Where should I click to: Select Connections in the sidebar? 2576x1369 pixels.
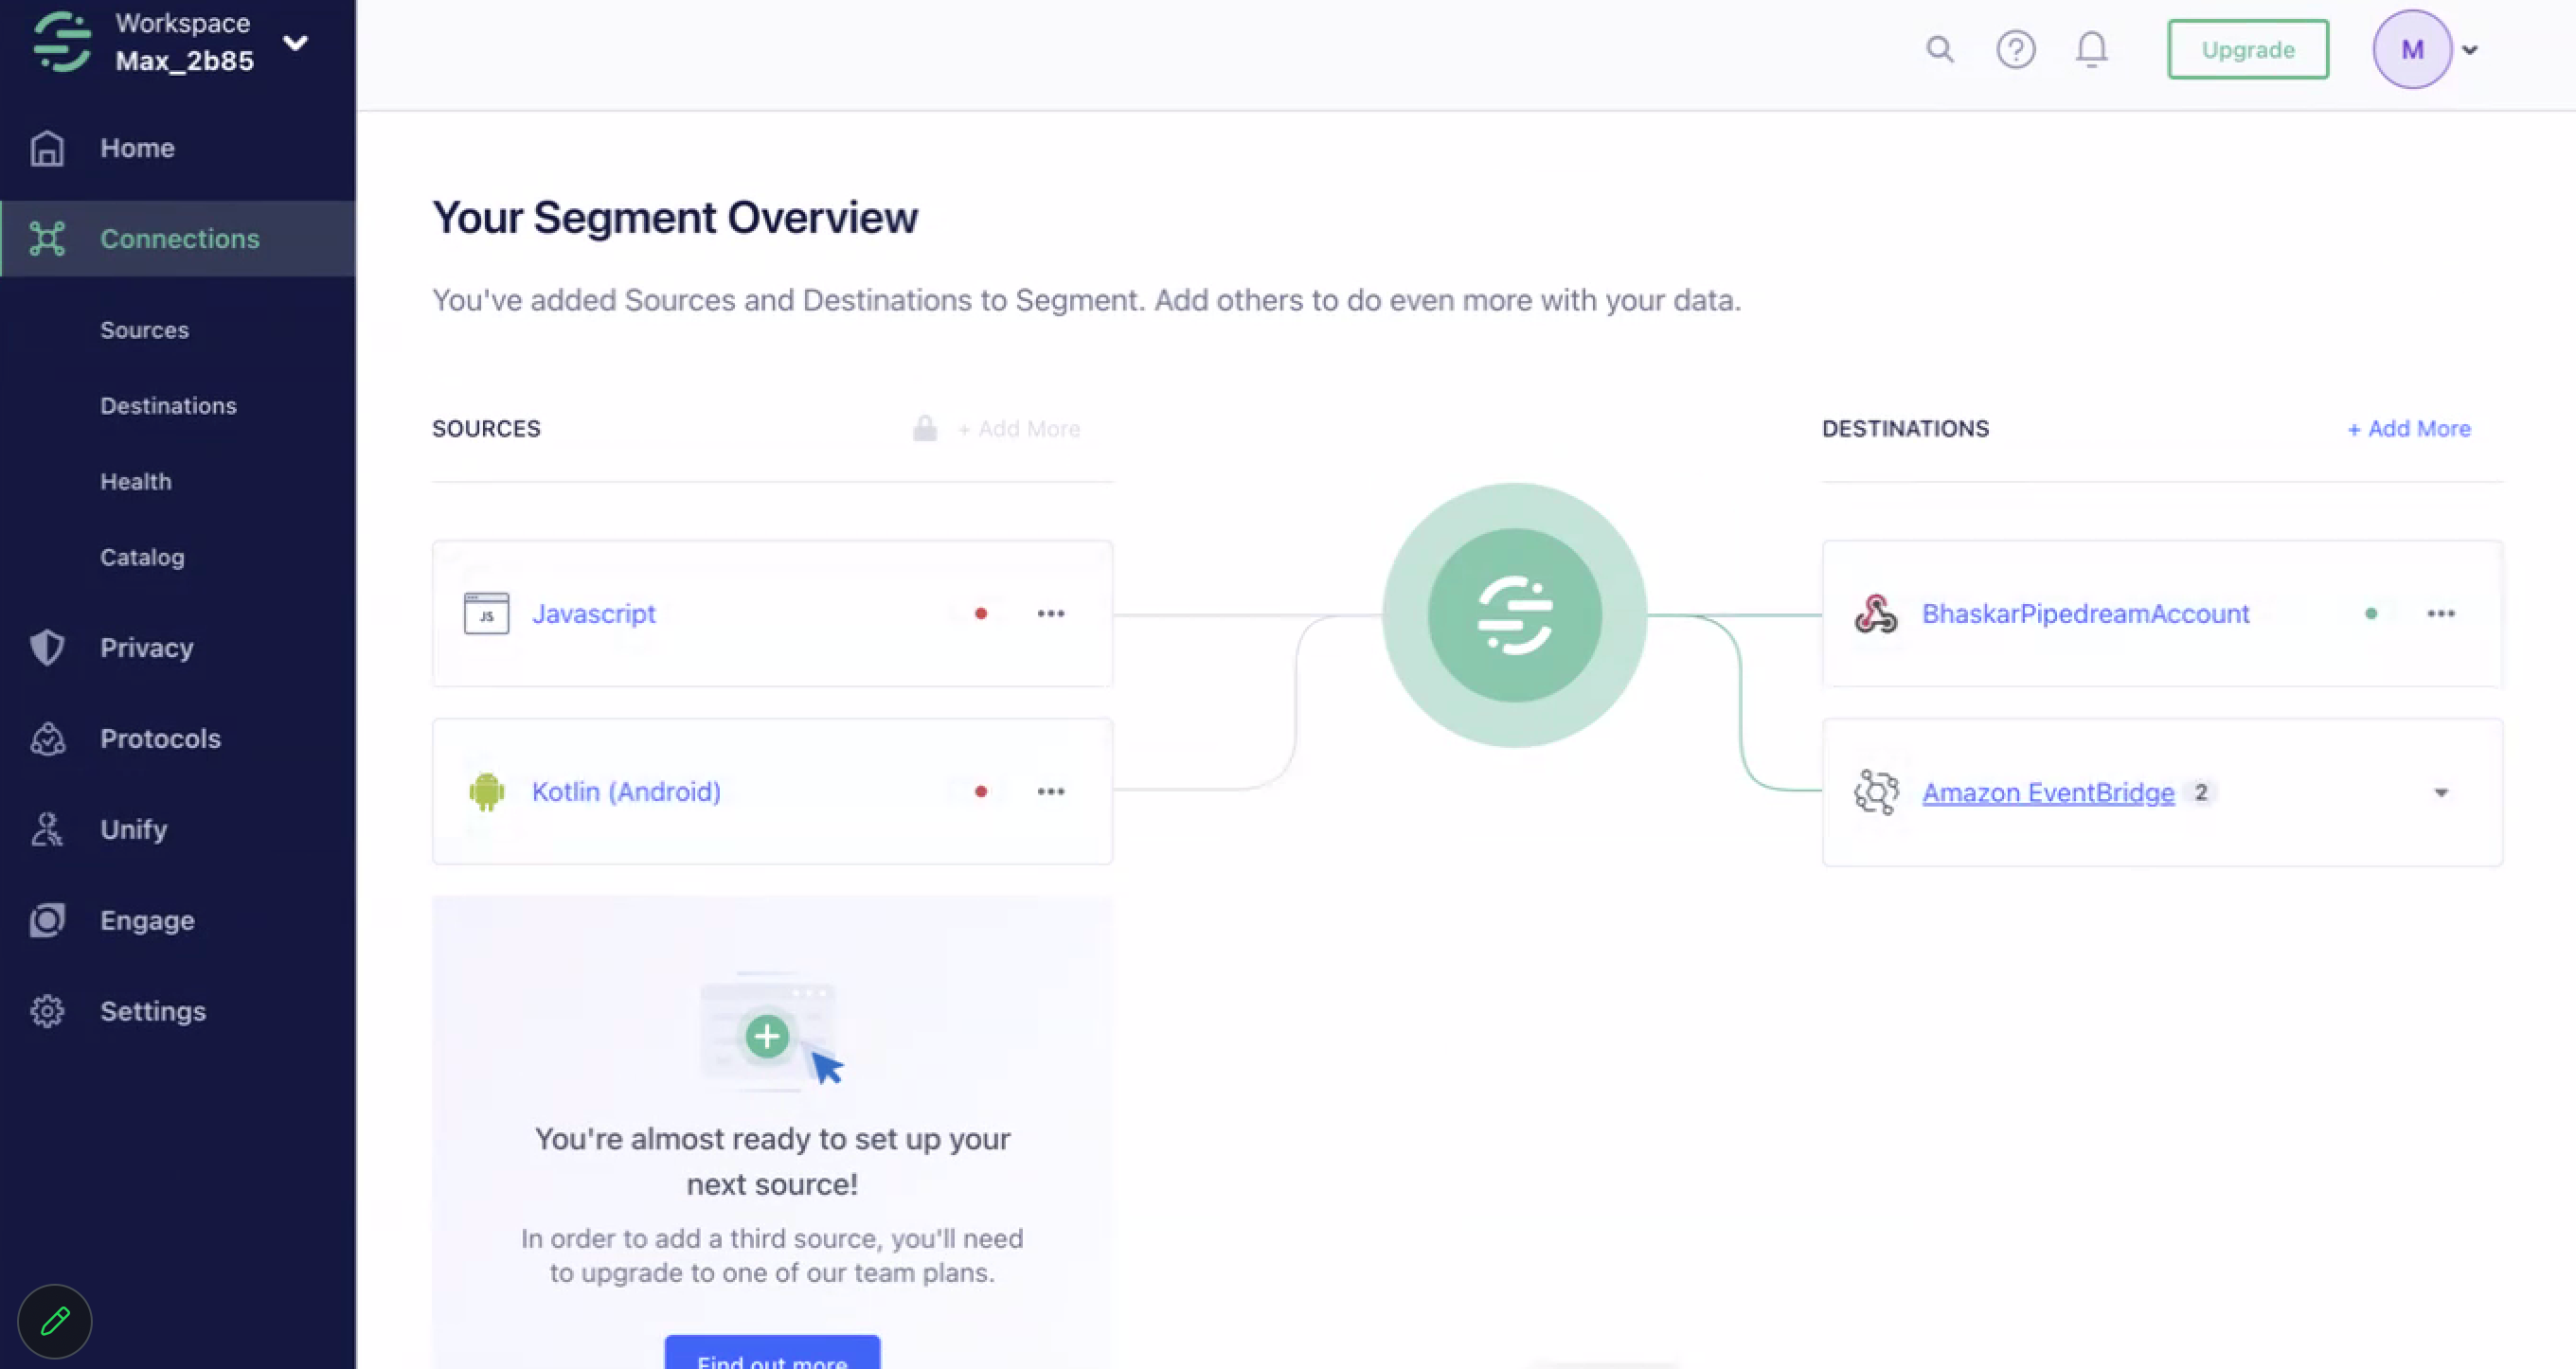tap(180, 239)
